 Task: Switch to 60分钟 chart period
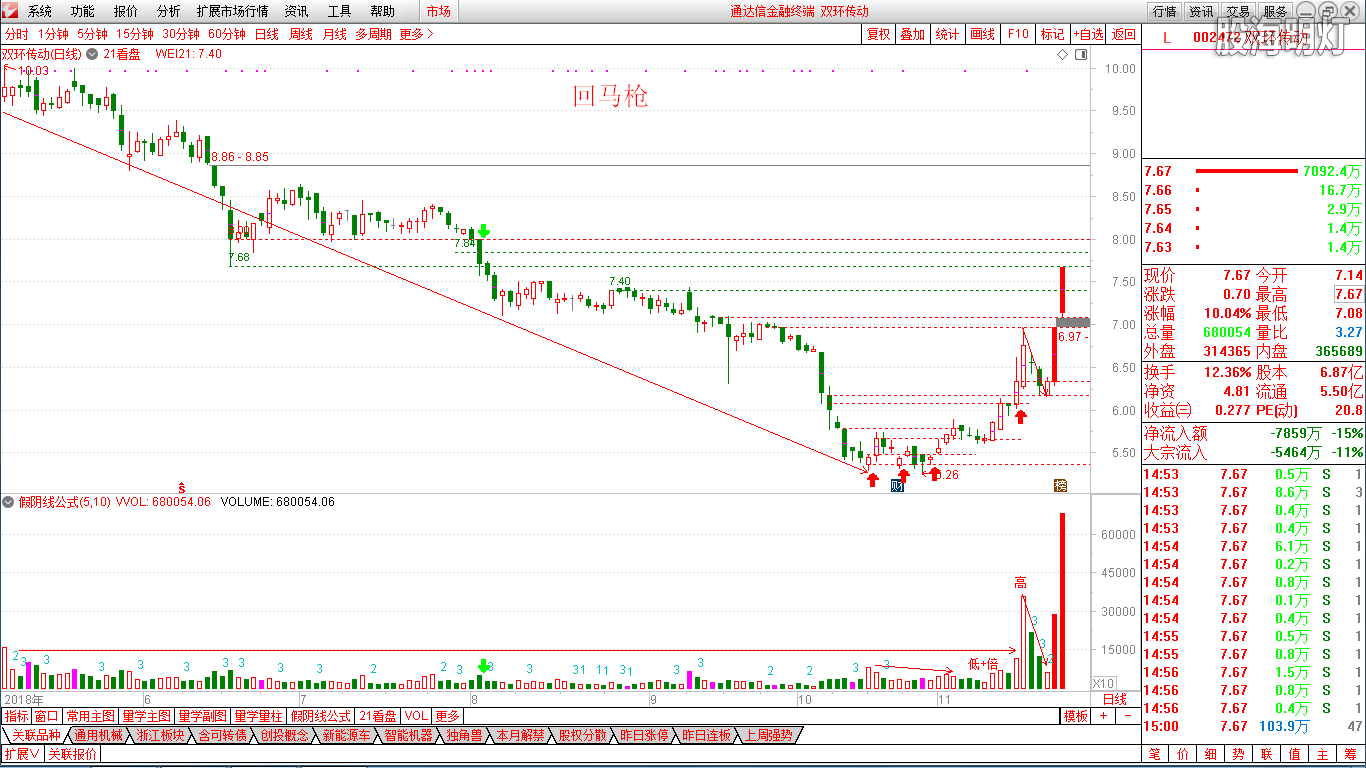[x=228, y=34]
